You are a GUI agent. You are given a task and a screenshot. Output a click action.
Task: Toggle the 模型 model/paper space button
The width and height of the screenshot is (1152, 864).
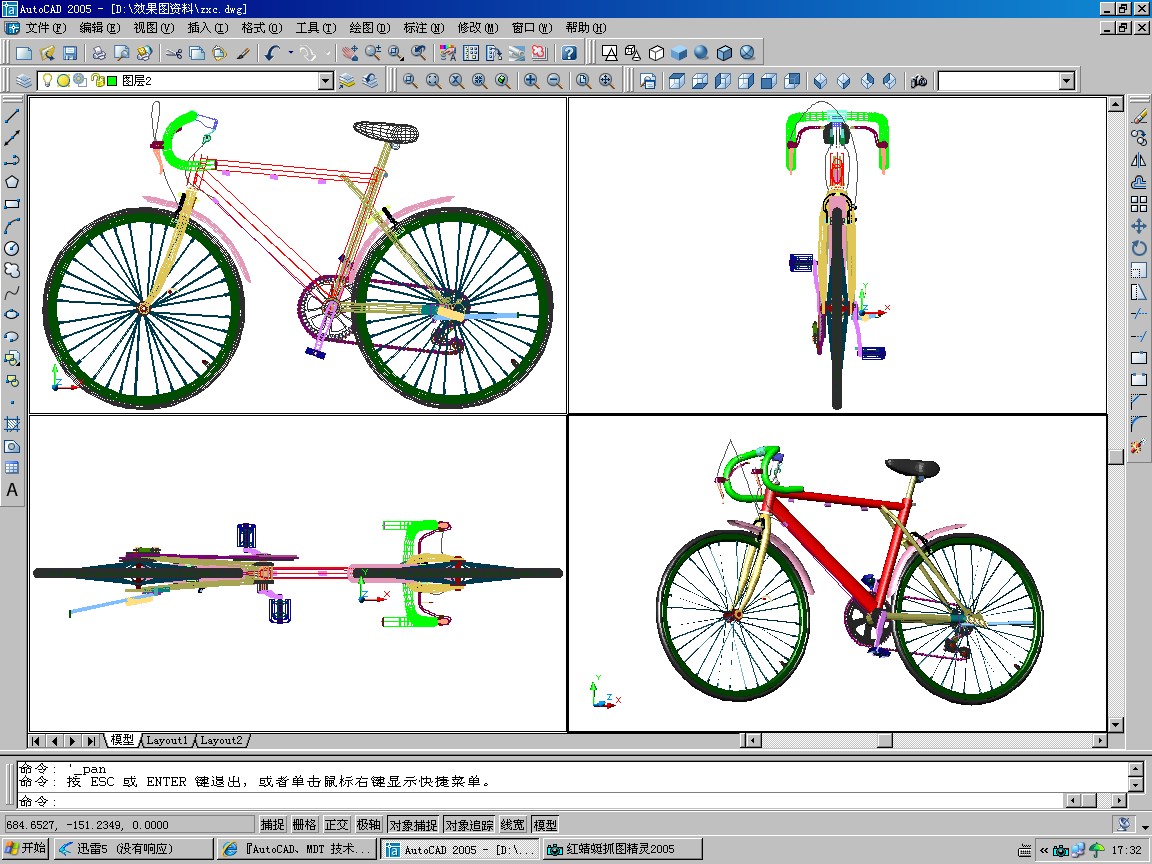[x=545, y=825]
